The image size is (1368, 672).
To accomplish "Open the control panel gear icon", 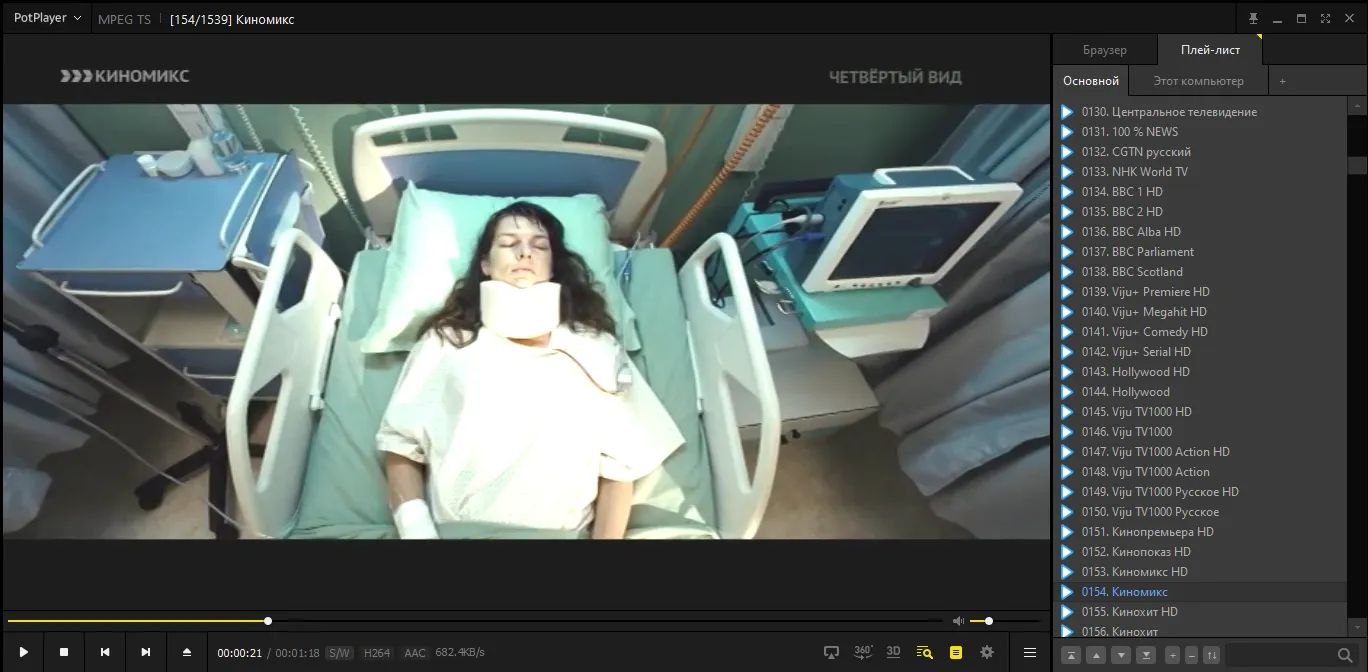I will 987,652.
